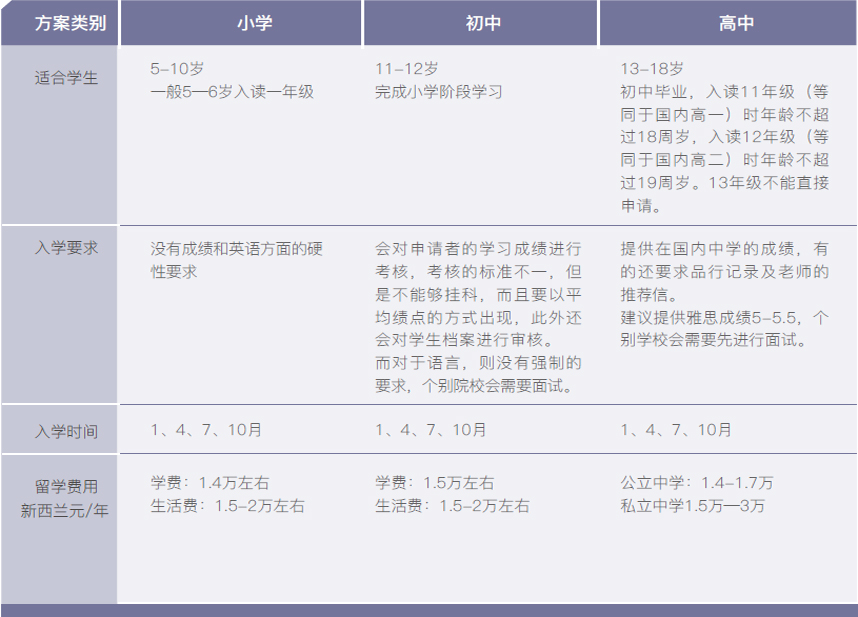This screenshot has width=858, height=617.
Task: Click the 13–18岁 age text
Action: tap(652, 70)
